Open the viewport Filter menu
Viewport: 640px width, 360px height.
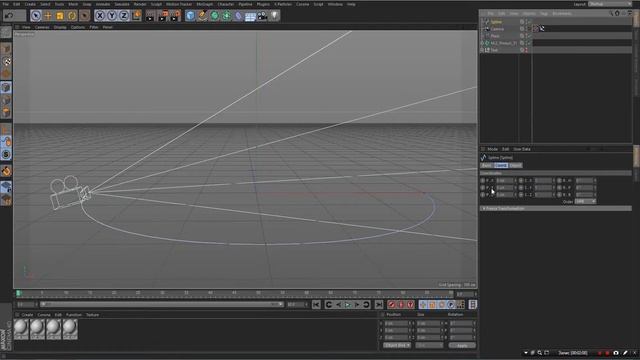click(x=94, y=27)
